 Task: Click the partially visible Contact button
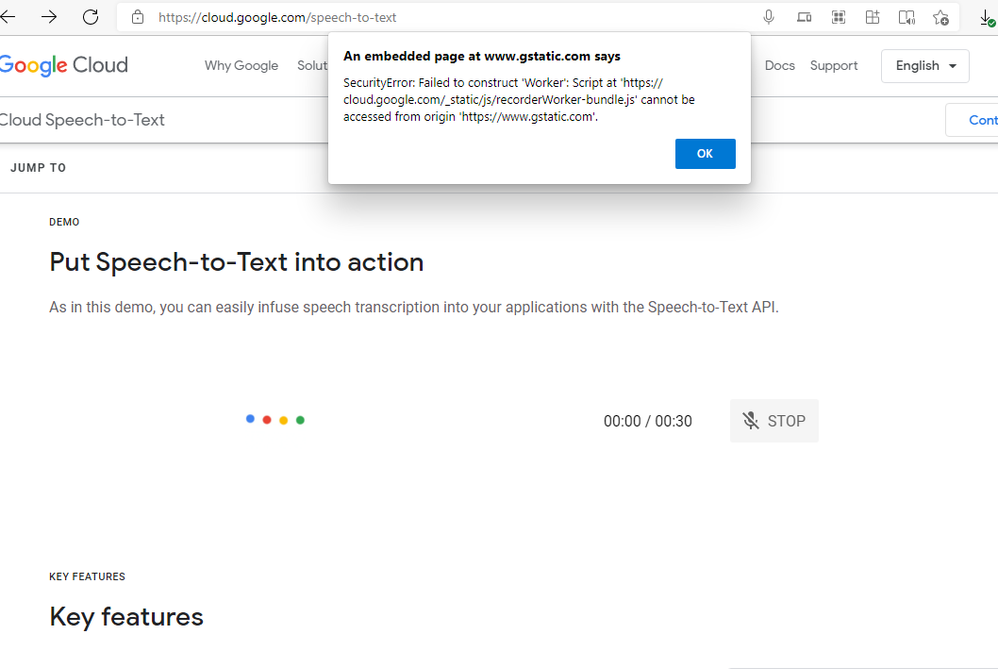pos(974,120)
